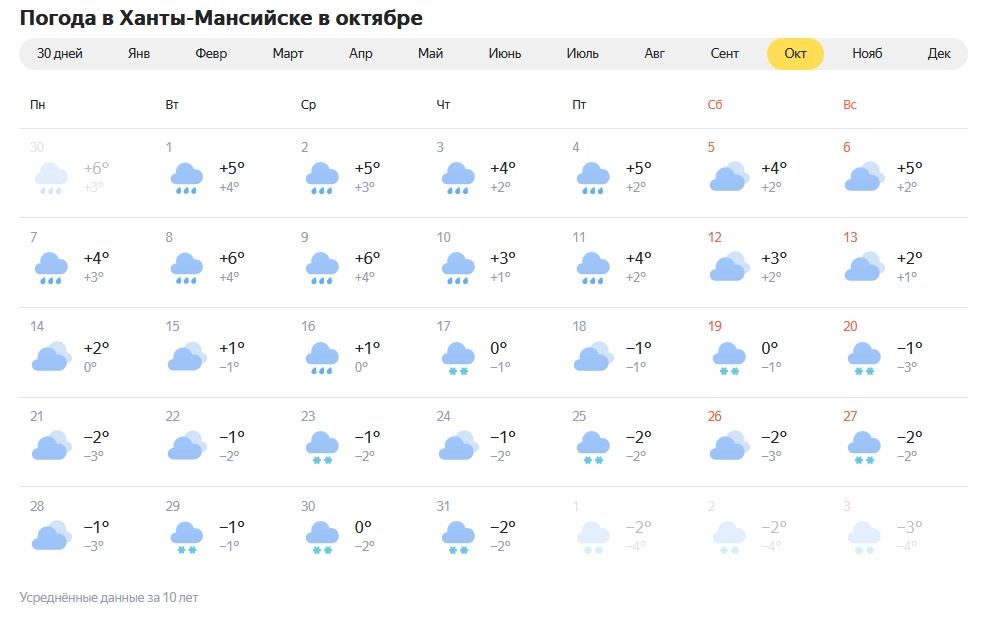Click day number 26 in the calendar

click(x=715, y=416)
